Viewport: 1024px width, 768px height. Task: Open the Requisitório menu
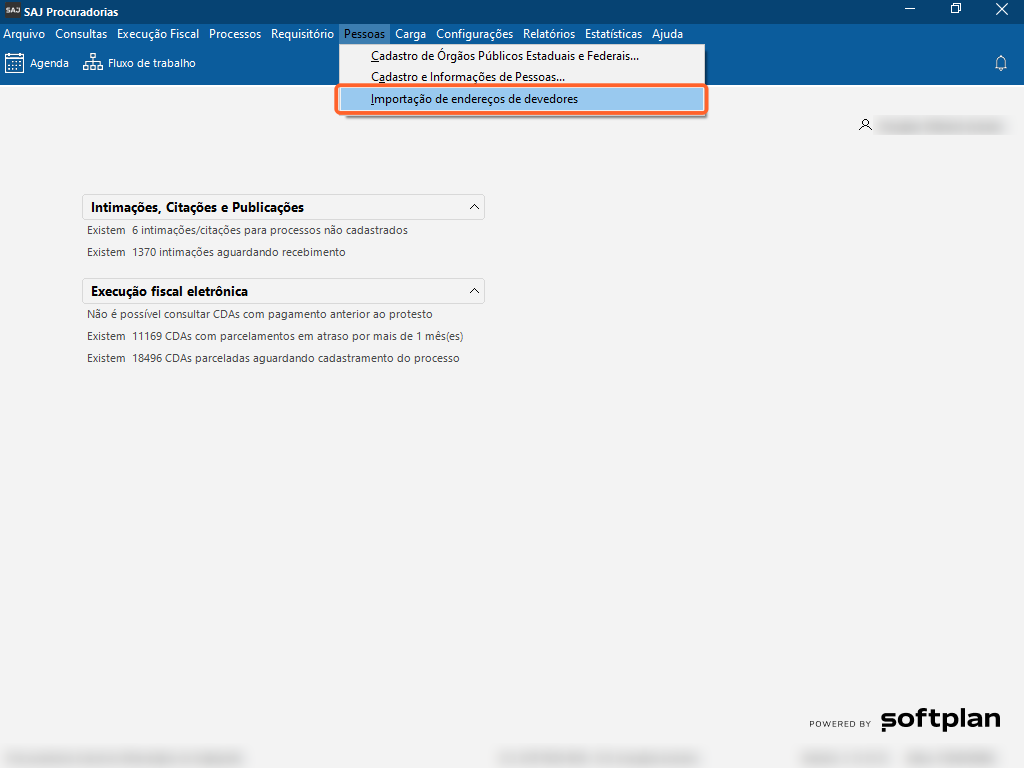coord(302,34)
